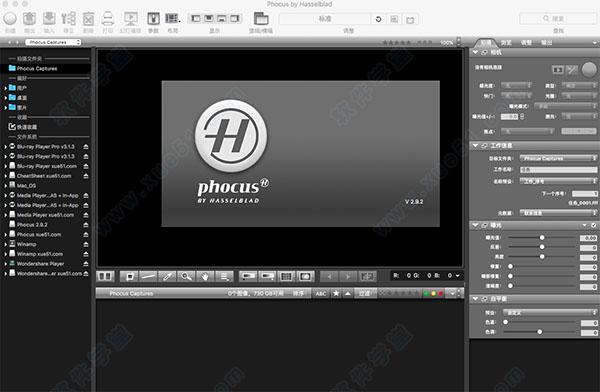Viewport: 600px width, 392px height.
Task: Switch to the 拍摄 tab
Action: click(x=486, y=42)
